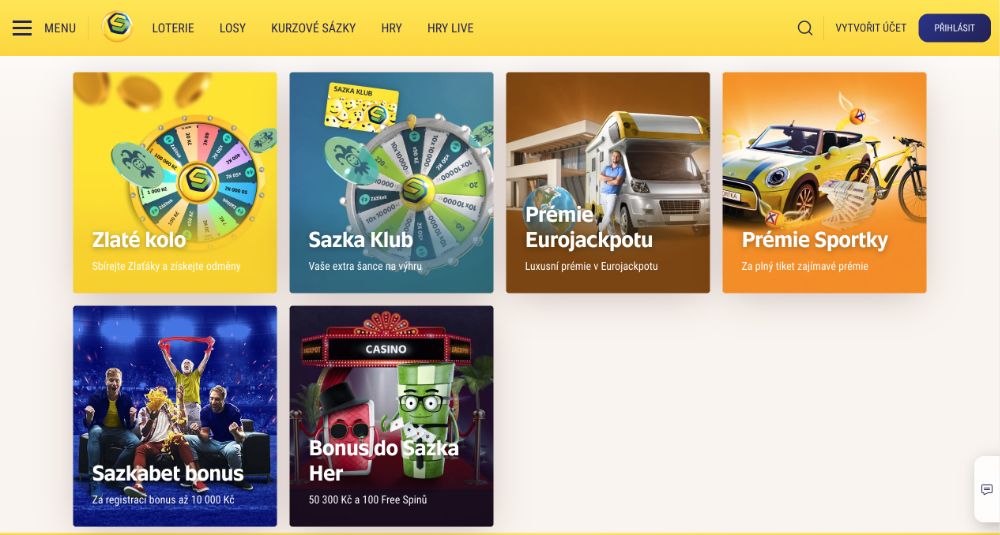Click the Casino marquee sign
The image size is (1000, 535).
tap(386, 349)
